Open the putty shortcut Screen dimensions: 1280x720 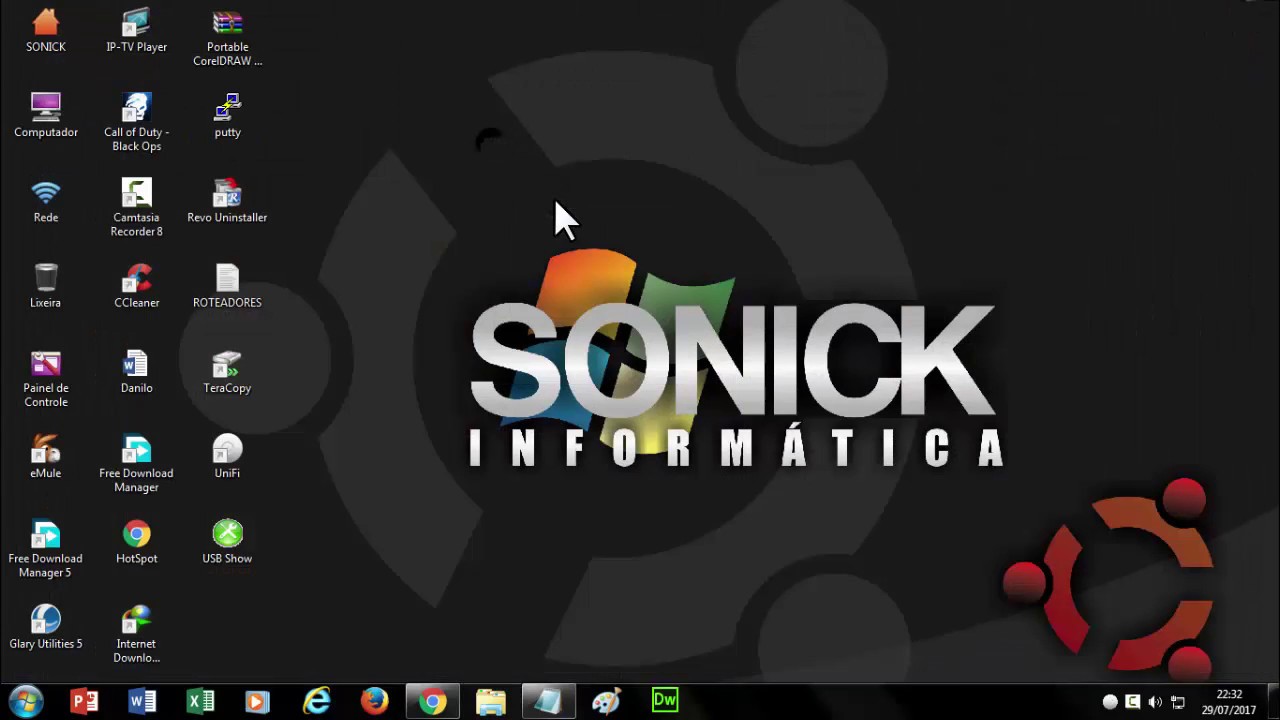[x=227, y=115]
